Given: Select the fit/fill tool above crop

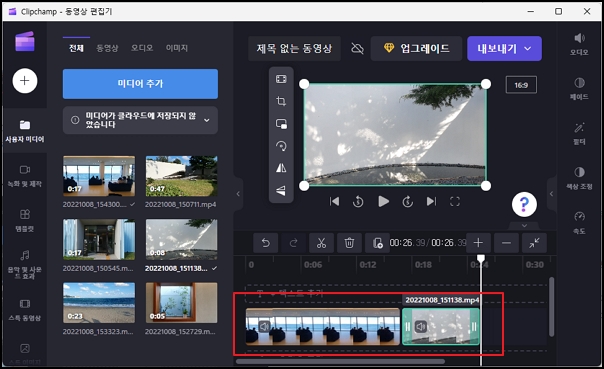Looking at the screenshot, I should tap(281, 79).
